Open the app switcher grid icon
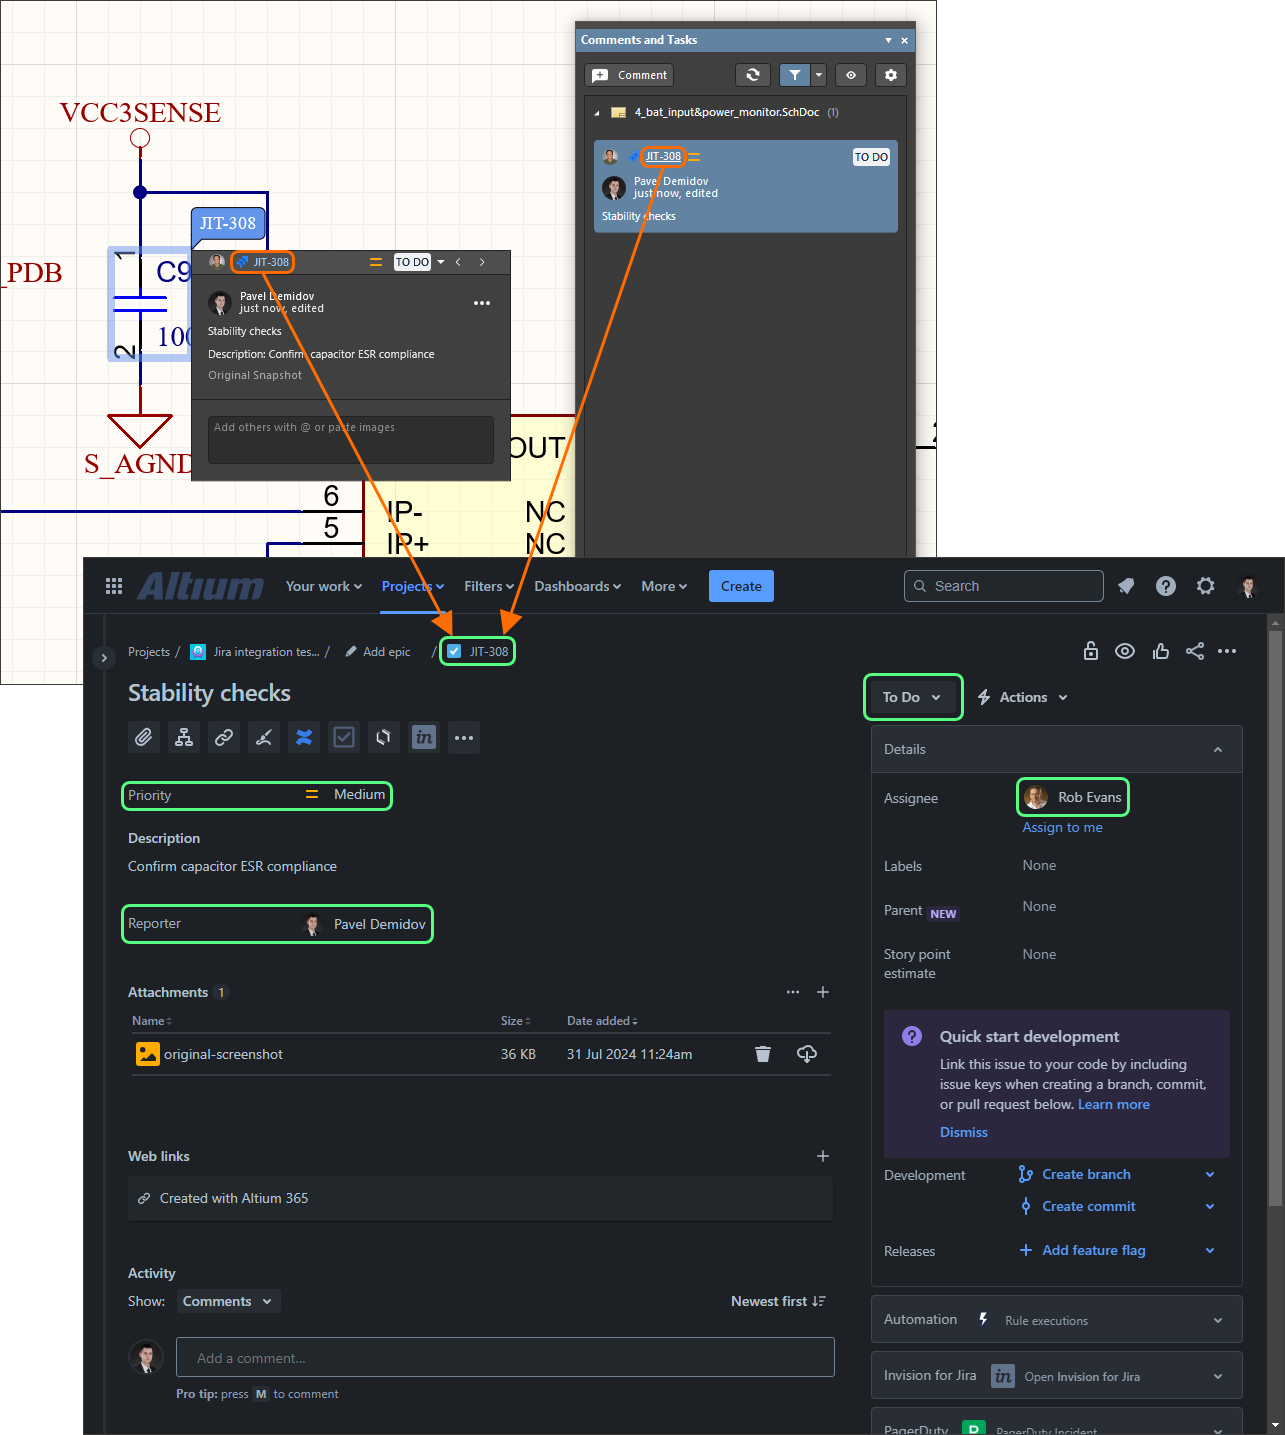Image resolution: width=1285 pixels, height=1435 pixels. (114, 586)
